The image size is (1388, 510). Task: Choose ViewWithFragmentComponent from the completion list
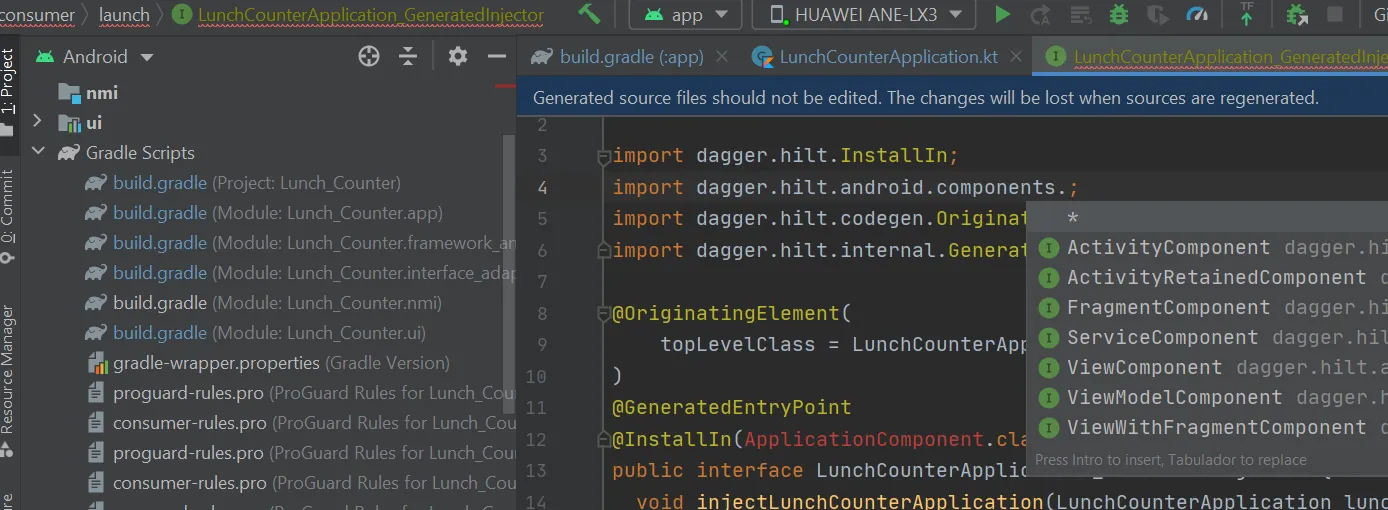(1208, 428)
